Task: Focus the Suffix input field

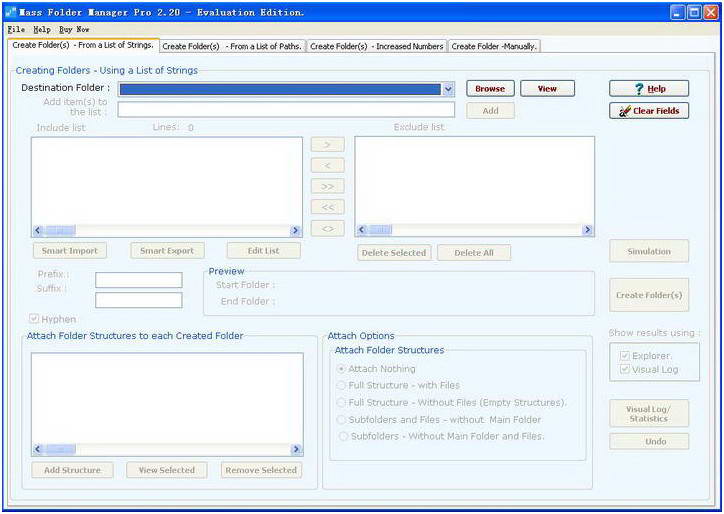Action: coord(139,300)
